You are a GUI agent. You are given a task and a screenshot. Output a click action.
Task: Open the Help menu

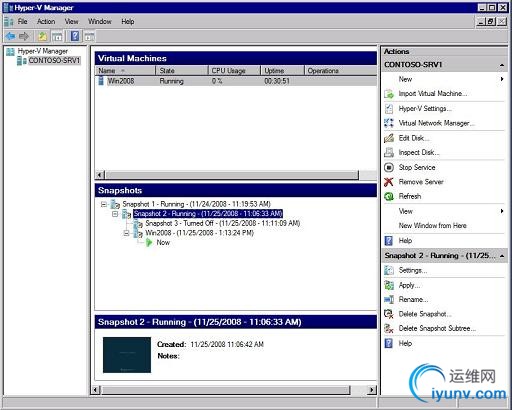[128, 22]
